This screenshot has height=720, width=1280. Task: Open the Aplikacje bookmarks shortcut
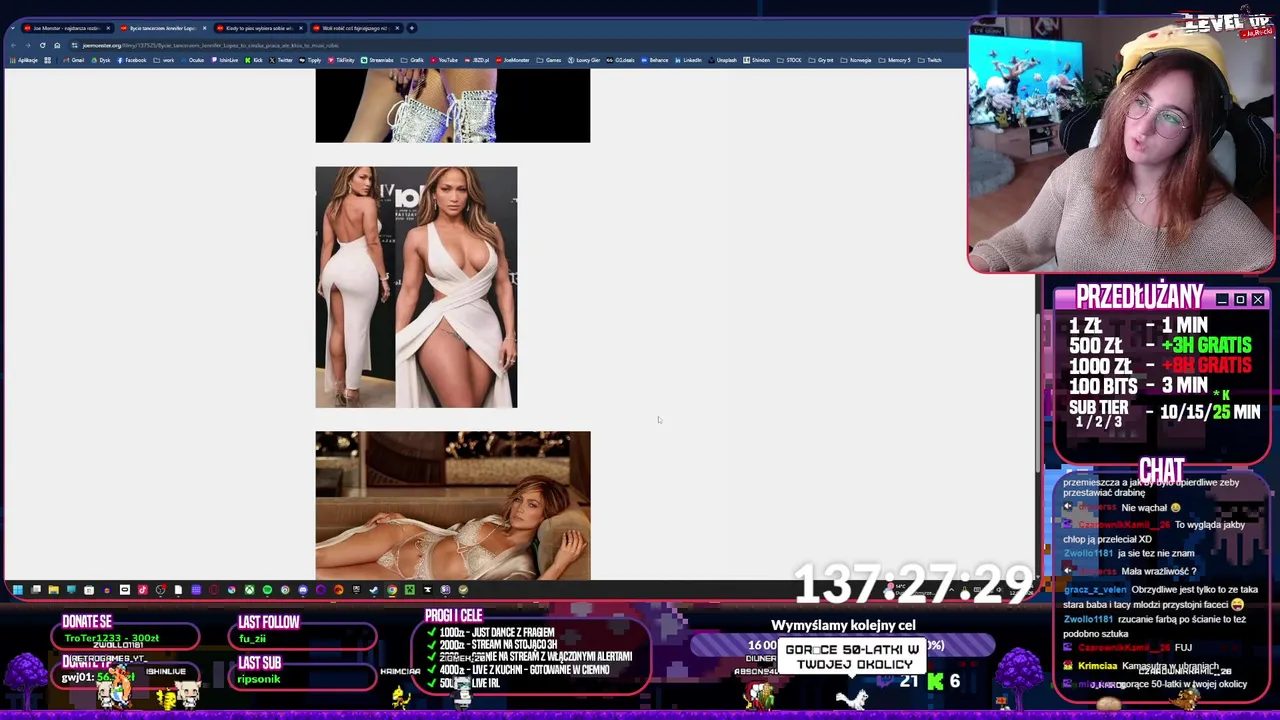coord(23,60)
